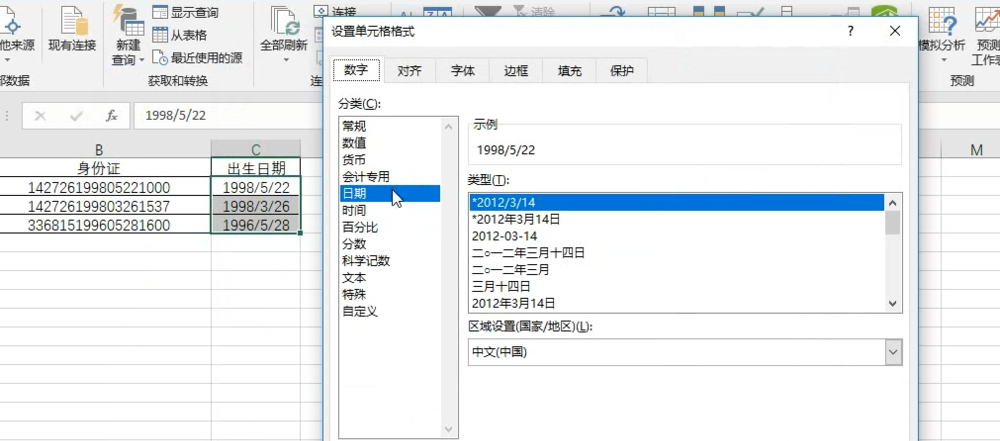Click category list scrollbar down arrow
Viewport: 1000px width, 441px height.
click(449, 430)
